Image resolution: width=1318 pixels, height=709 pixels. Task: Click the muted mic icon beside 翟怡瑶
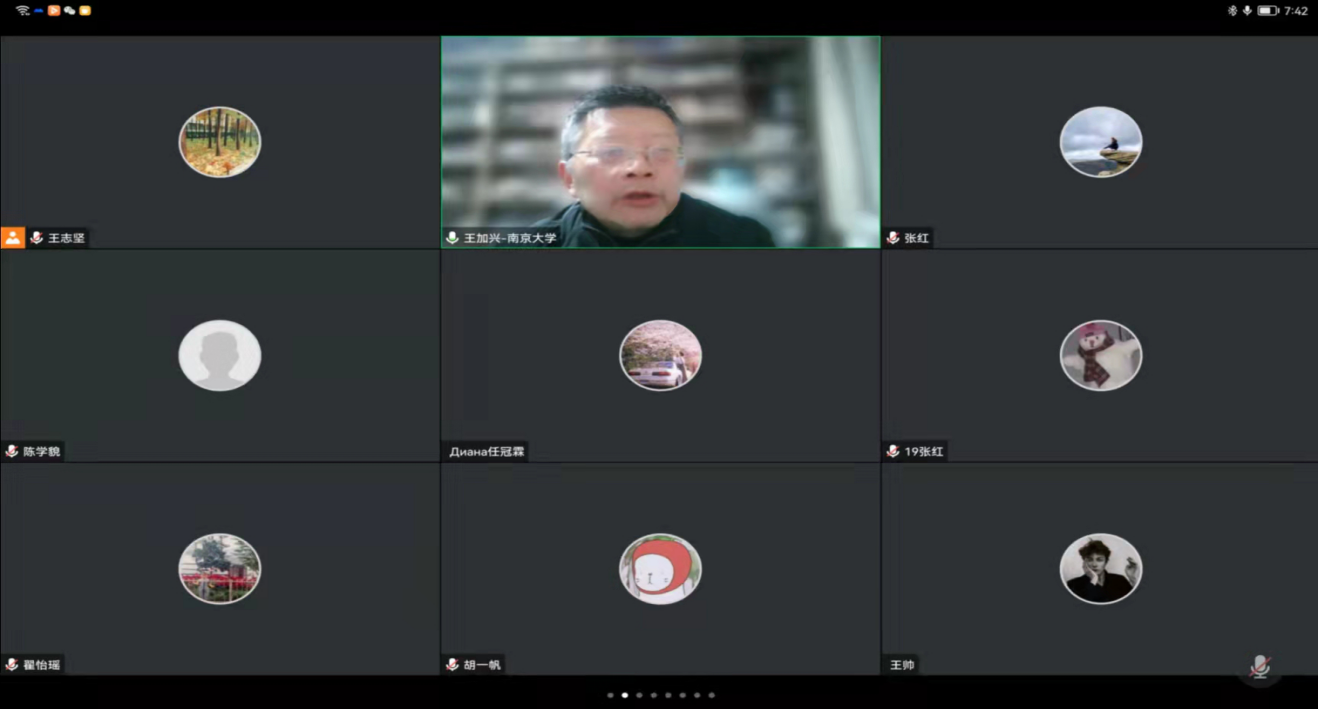coord(12,665)
